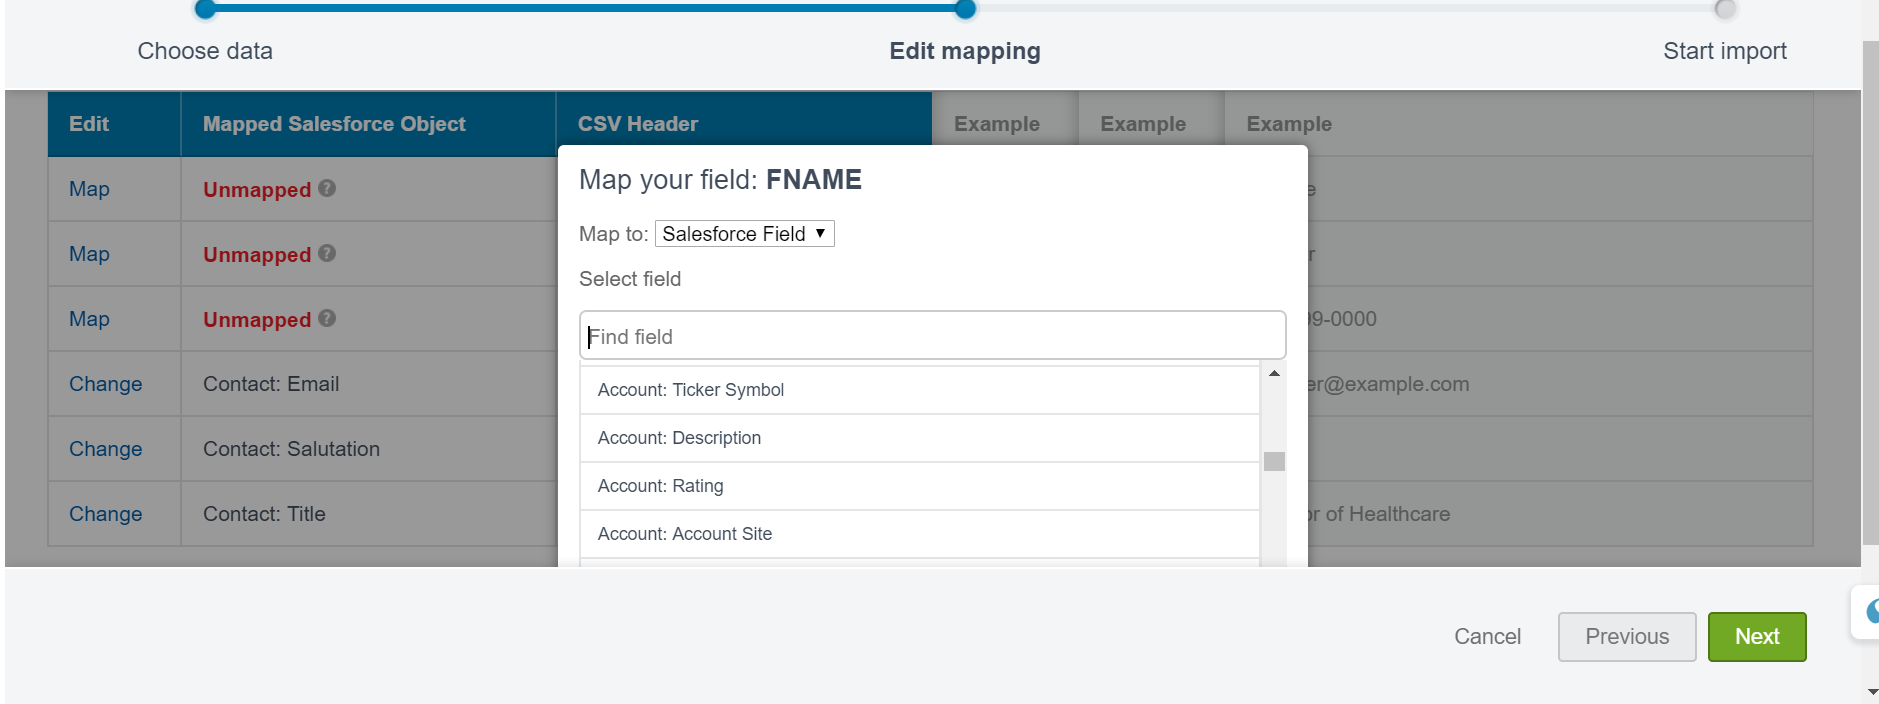Open the Map to Salesforce Field dropdown
This screenshot has height=704, width=1879.
[x=744, y=234]
